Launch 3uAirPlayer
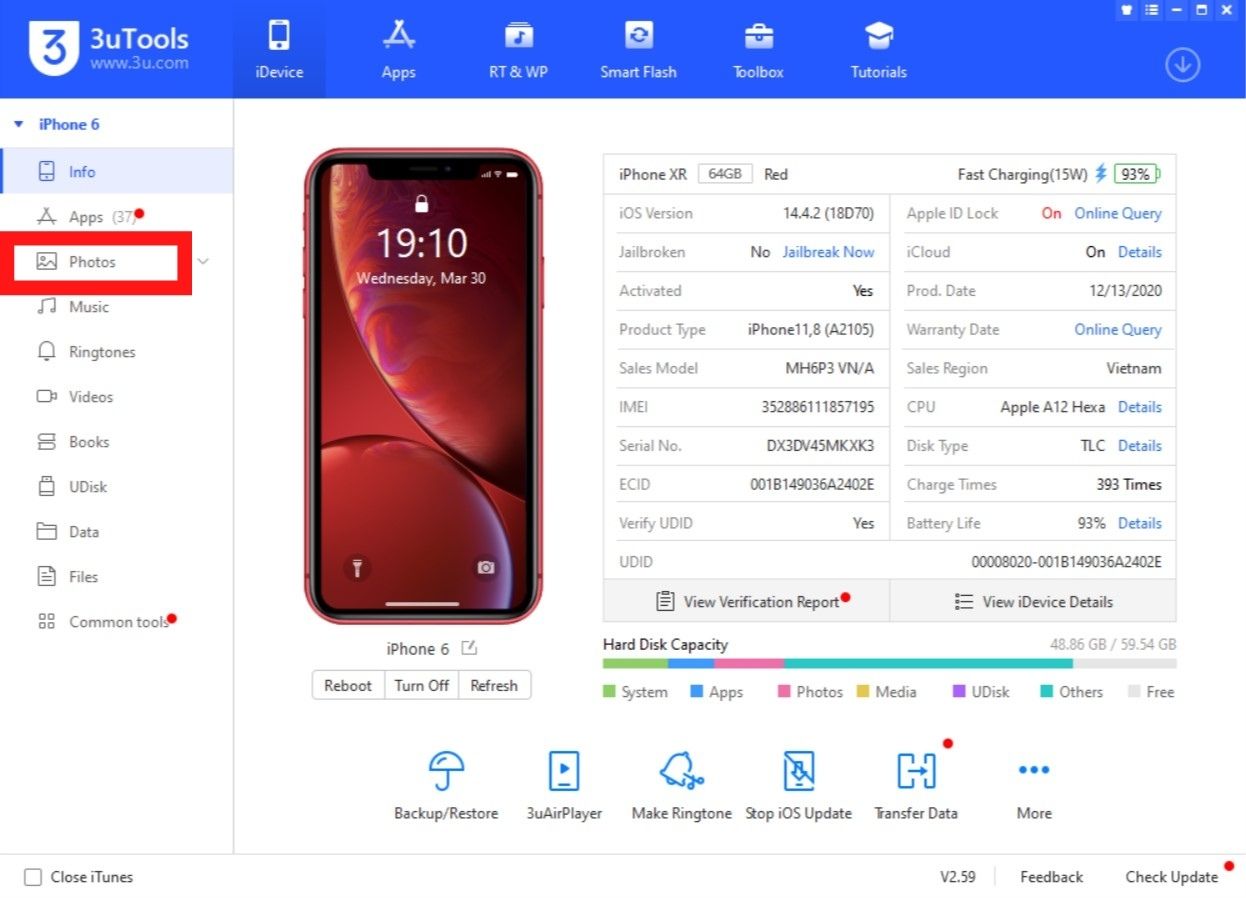This screenshot has width=1246, height=898. click(564, 786)
